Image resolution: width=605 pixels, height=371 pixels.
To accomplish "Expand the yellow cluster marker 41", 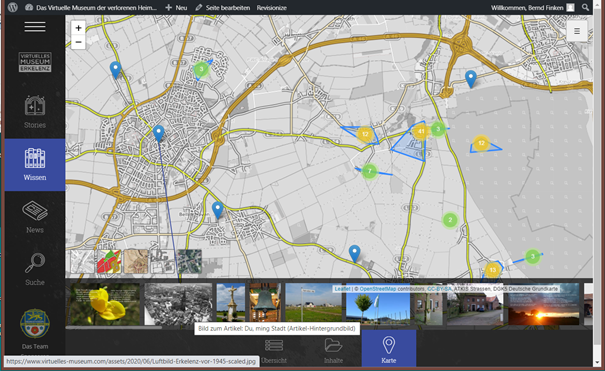I will pyautogui.click(x=421, y=132).
